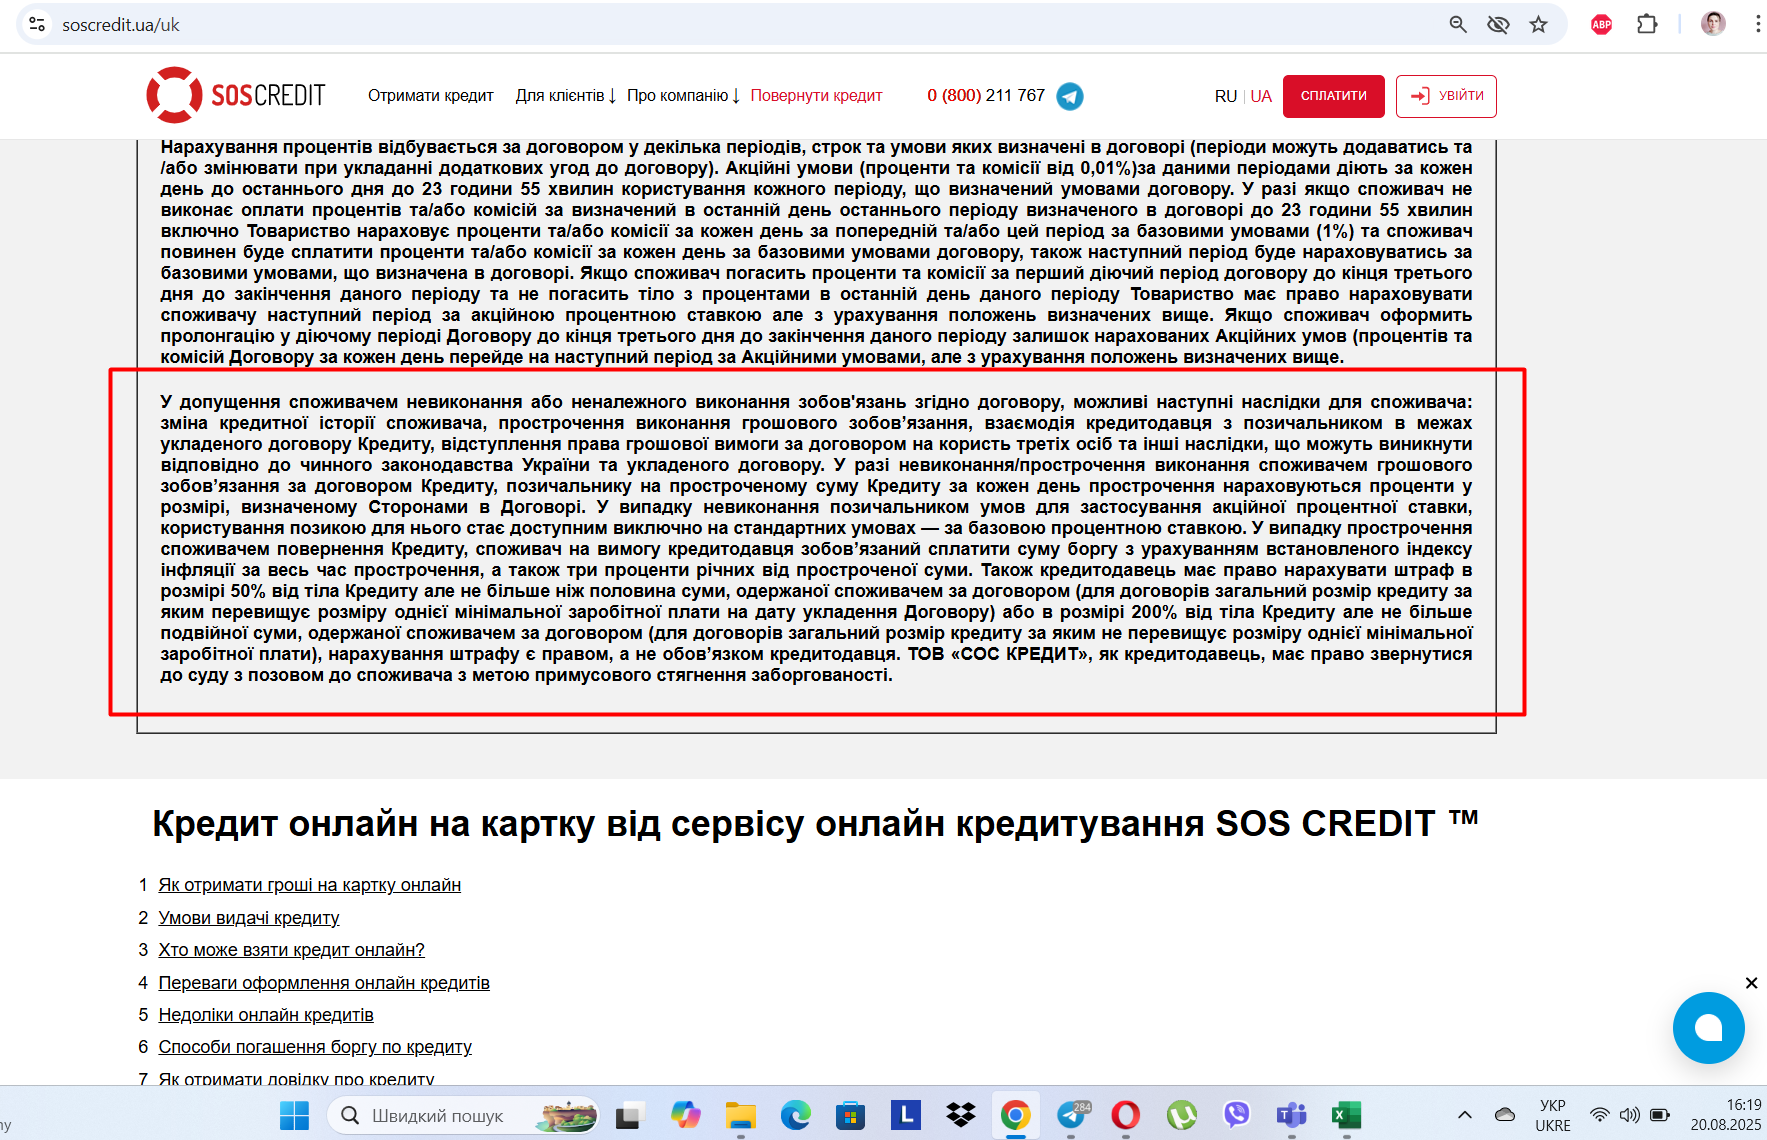This screenshot has height=1140, width=1767.
Task: Open OneDrive cloud tray icon
Action: (x=1504, y=1115)
